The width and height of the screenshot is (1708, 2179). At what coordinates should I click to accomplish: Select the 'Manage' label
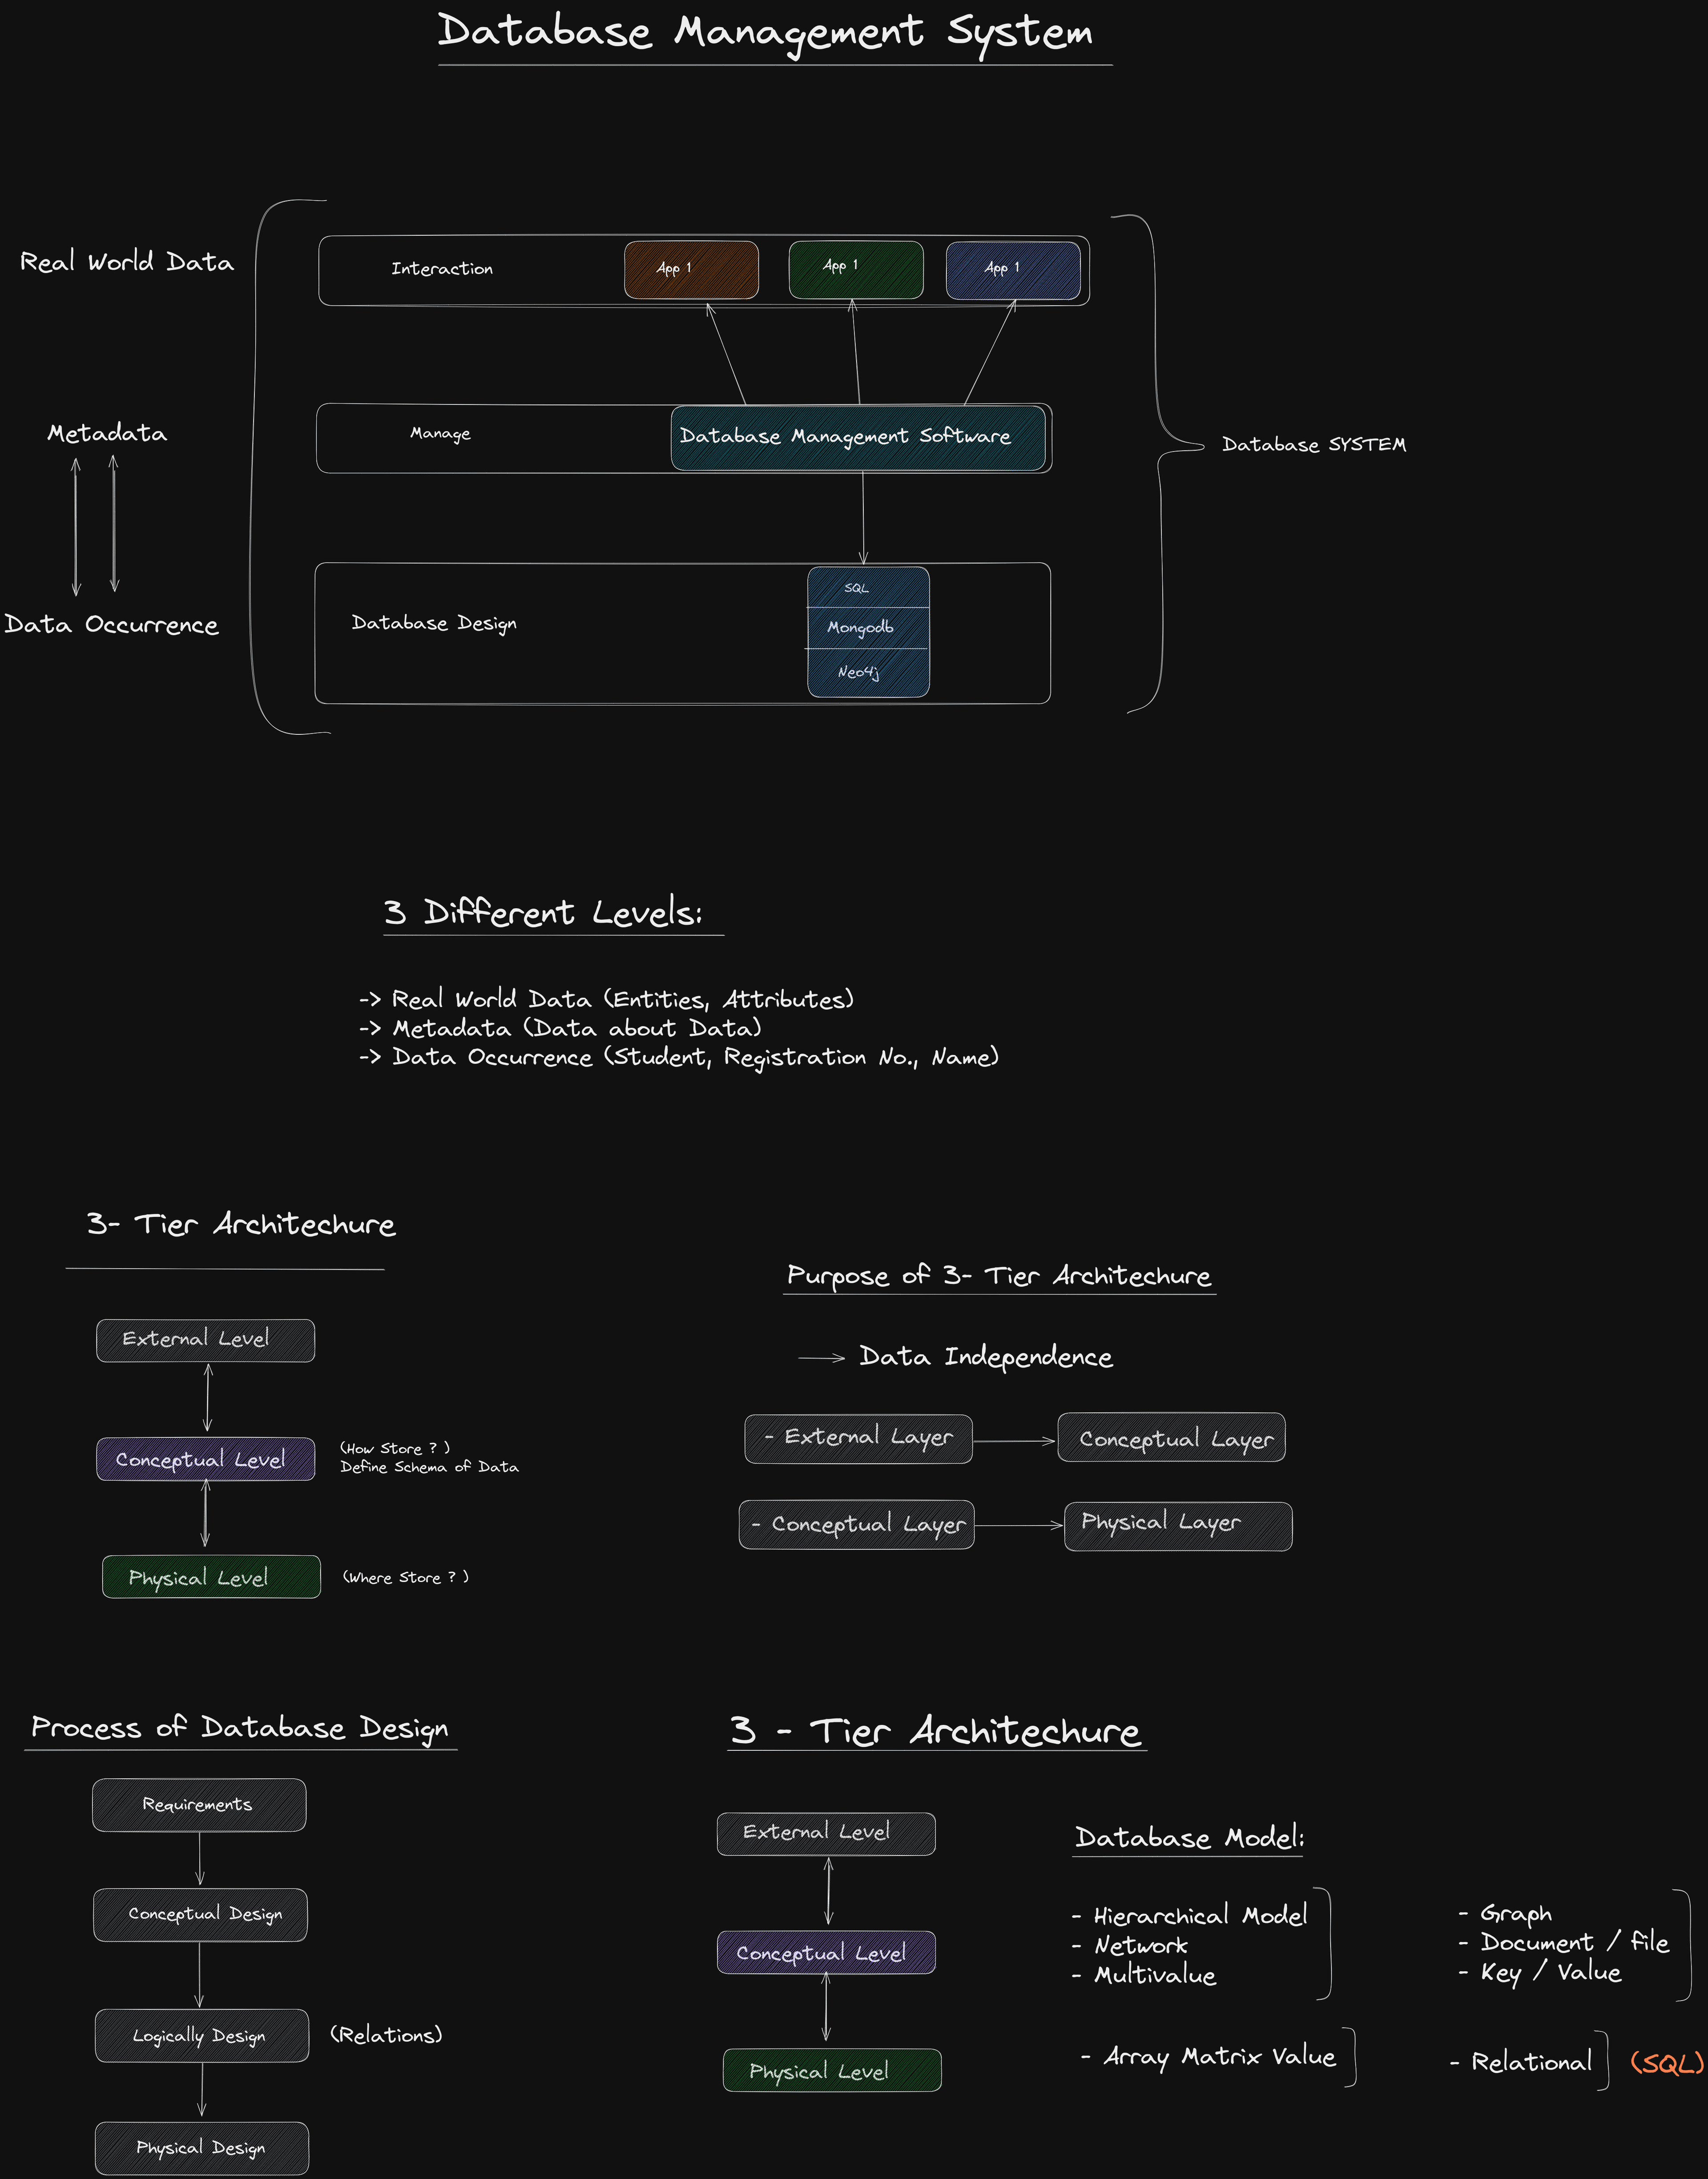click(x=440, y=433)
